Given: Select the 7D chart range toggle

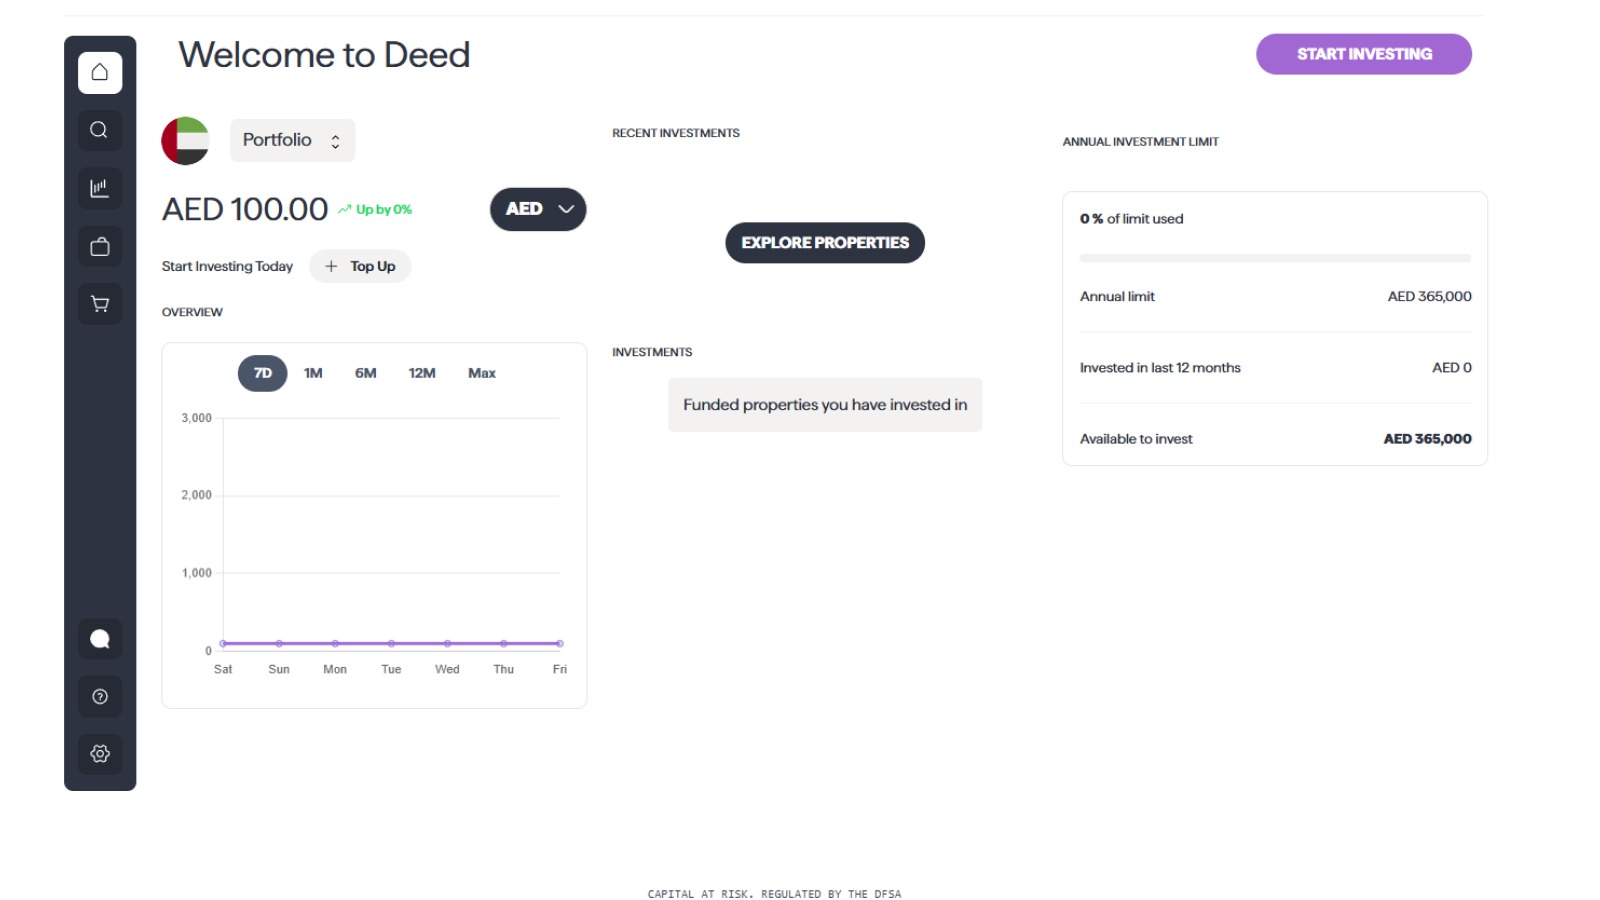Looking at the screenshot, I should coord(261,372).
